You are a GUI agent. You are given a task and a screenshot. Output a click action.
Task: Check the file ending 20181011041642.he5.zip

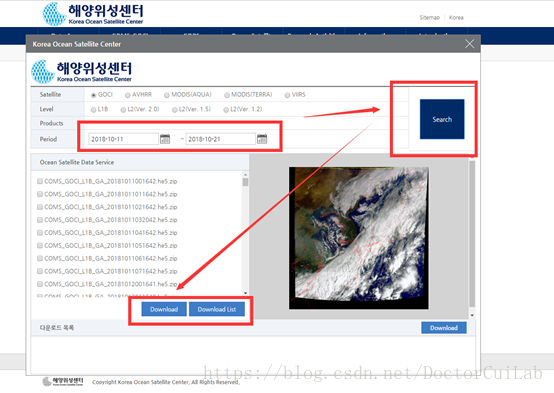40,233
